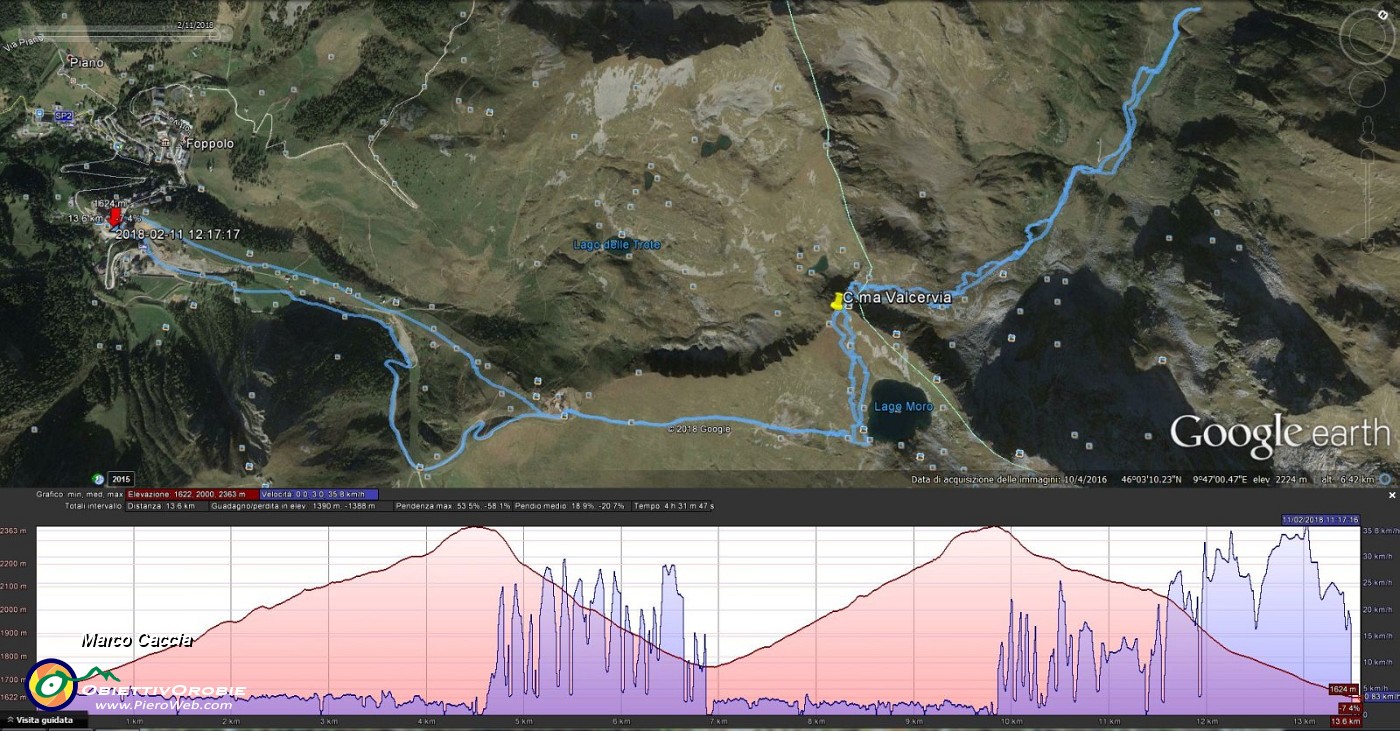Click the historical imagery clock icon

point(98,479)
